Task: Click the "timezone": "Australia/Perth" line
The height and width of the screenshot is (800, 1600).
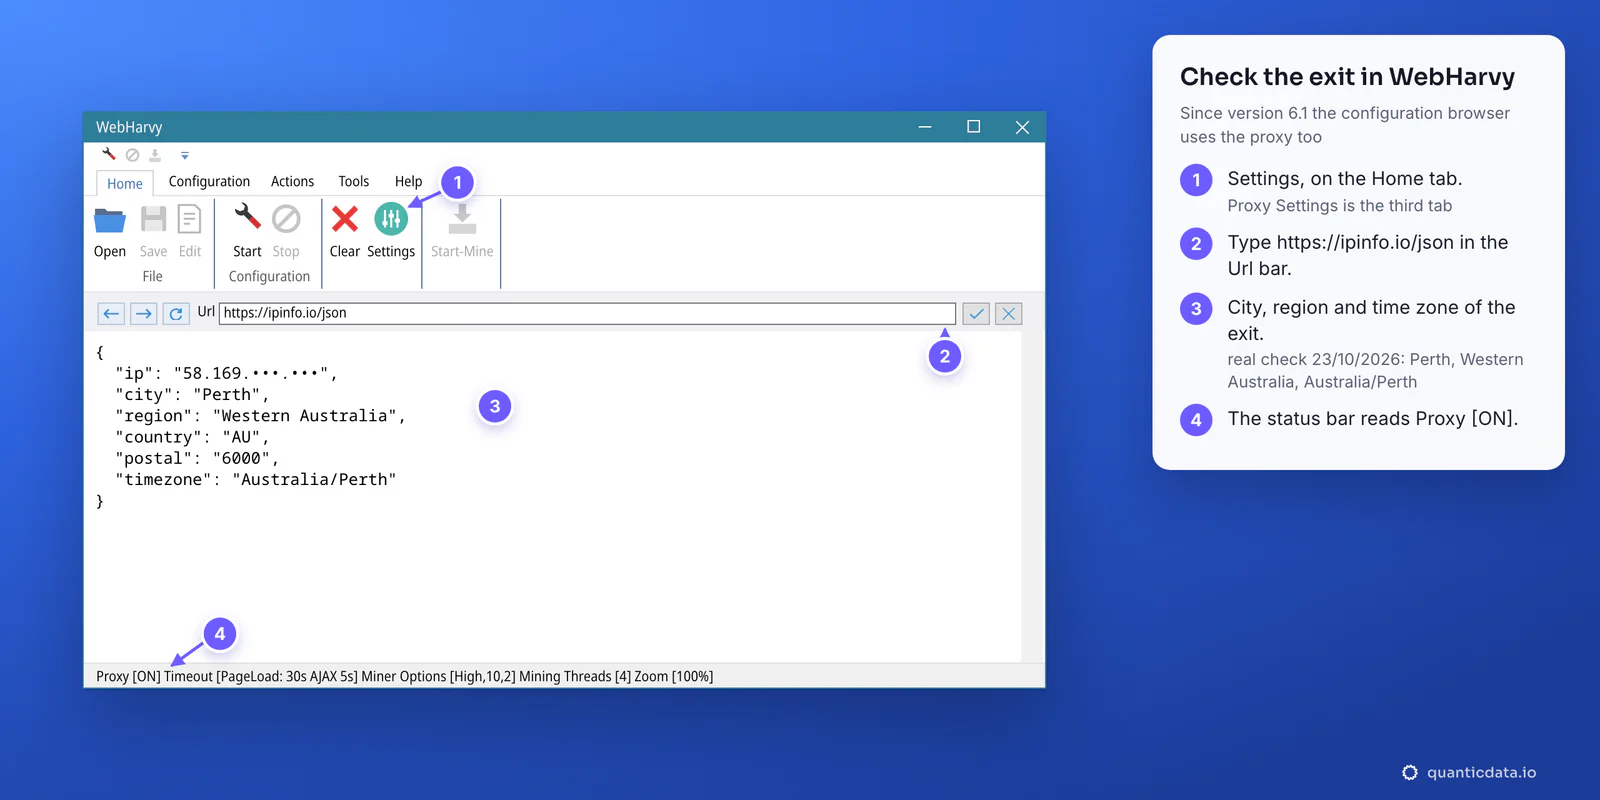Action: pyautogui.click(x=255, y=479)
